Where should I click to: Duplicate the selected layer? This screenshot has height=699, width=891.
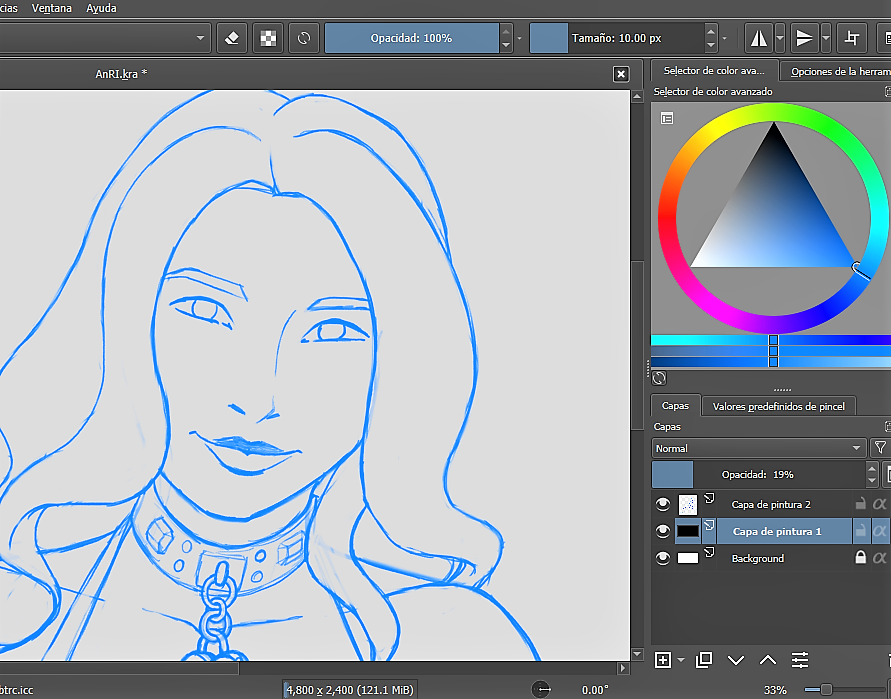coord(703,660)
